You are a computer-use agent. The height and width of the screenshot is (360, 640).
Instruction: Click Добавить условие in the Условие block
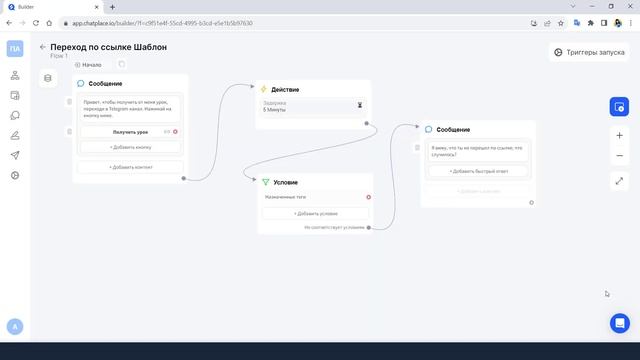click(316, 213)
